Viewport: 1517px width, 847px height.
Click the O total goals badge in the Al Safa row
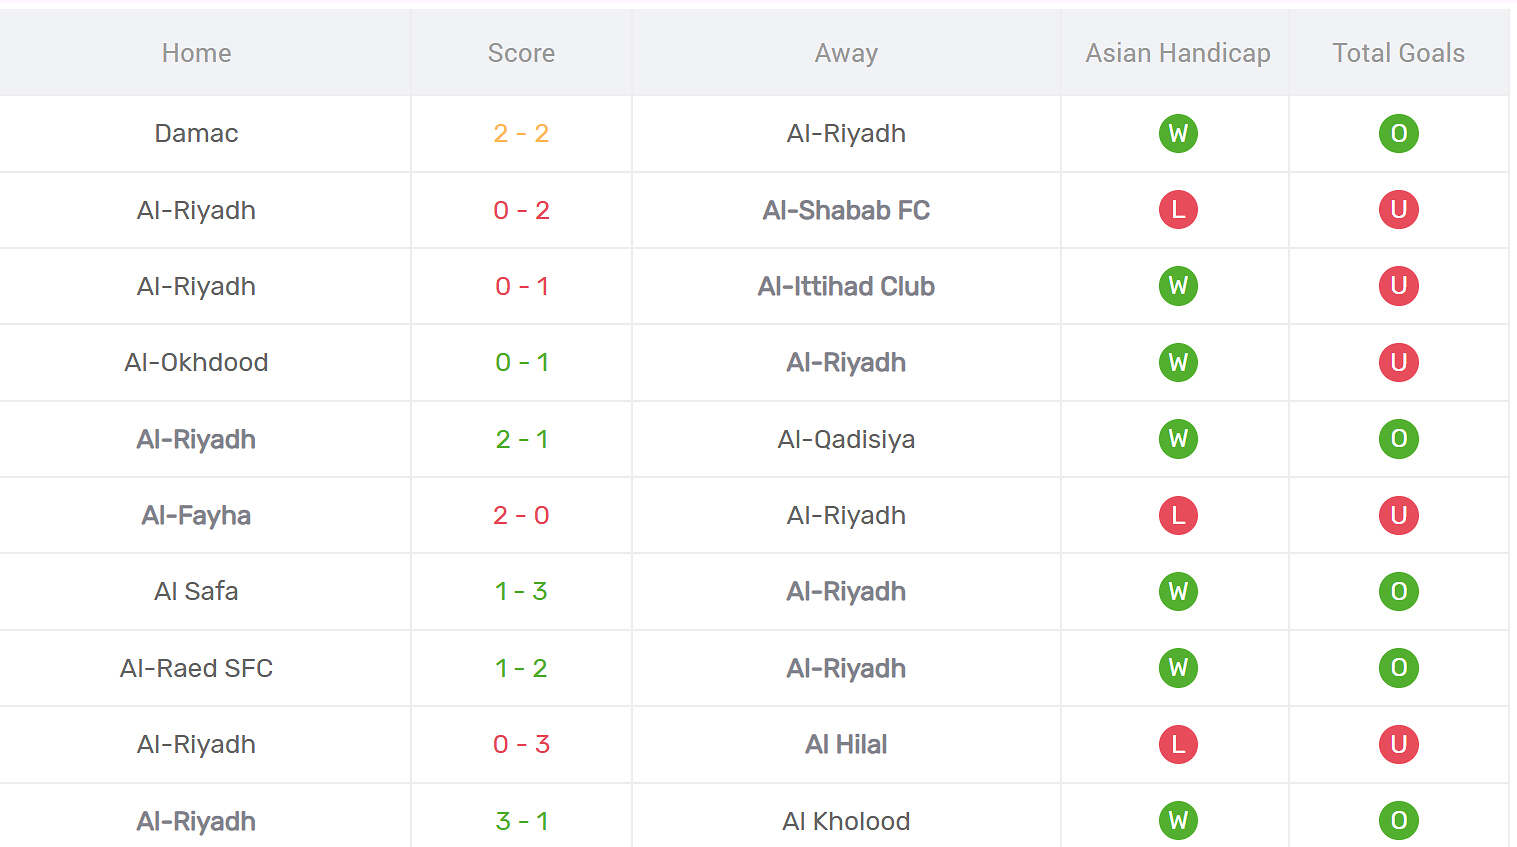click(x=1398, y=591)
